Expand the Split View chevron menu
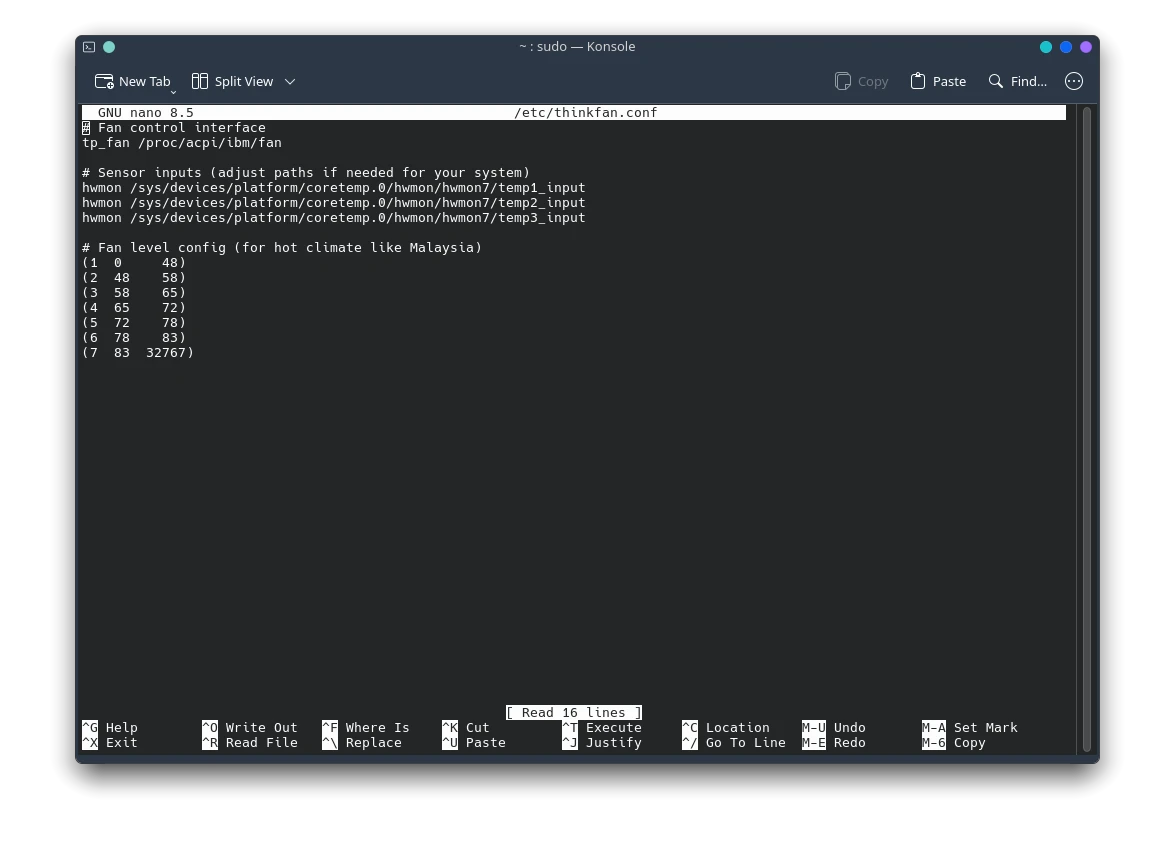 tap(290, 81)
